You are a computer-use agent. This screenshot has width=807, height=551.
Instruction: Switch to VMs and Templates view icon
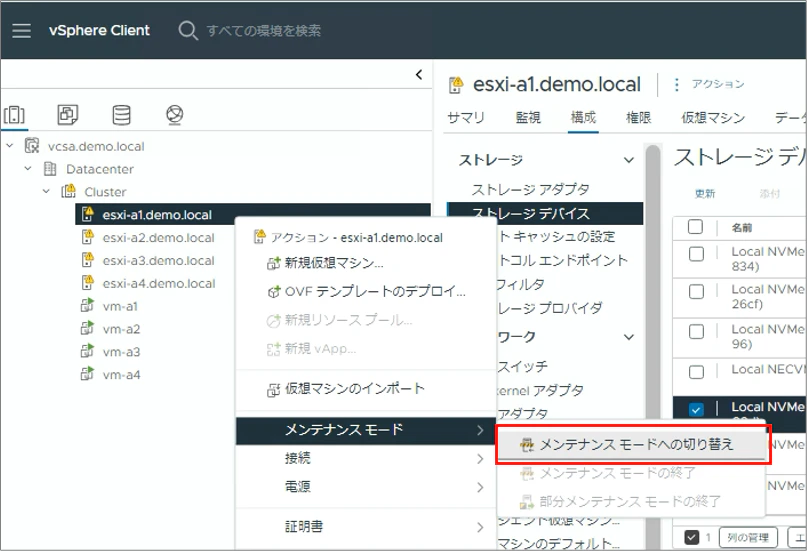pos(67,114)
